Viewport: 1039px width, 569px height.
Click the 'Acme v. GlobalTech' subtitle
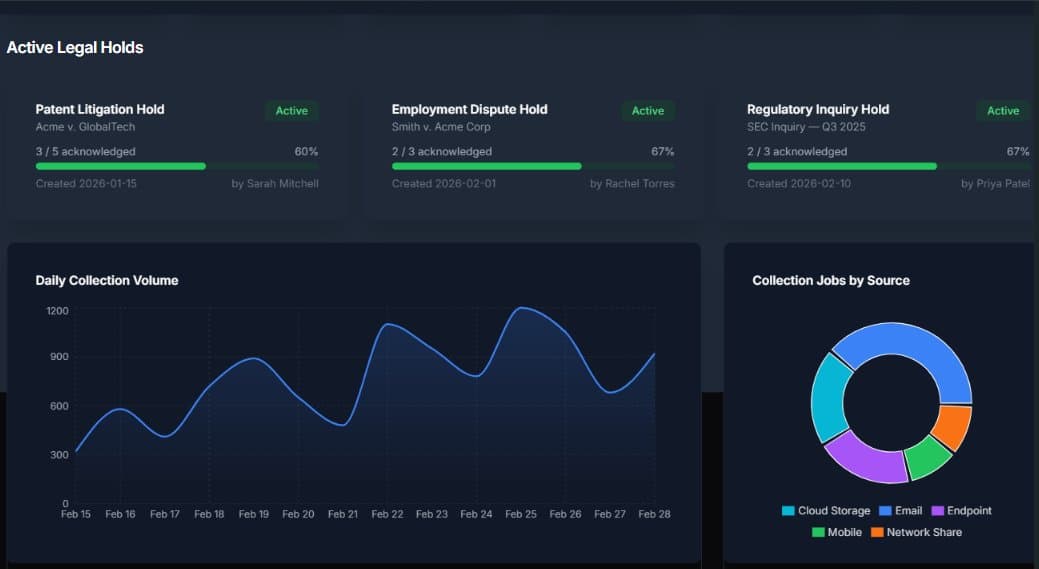click(x=85, y=127)
